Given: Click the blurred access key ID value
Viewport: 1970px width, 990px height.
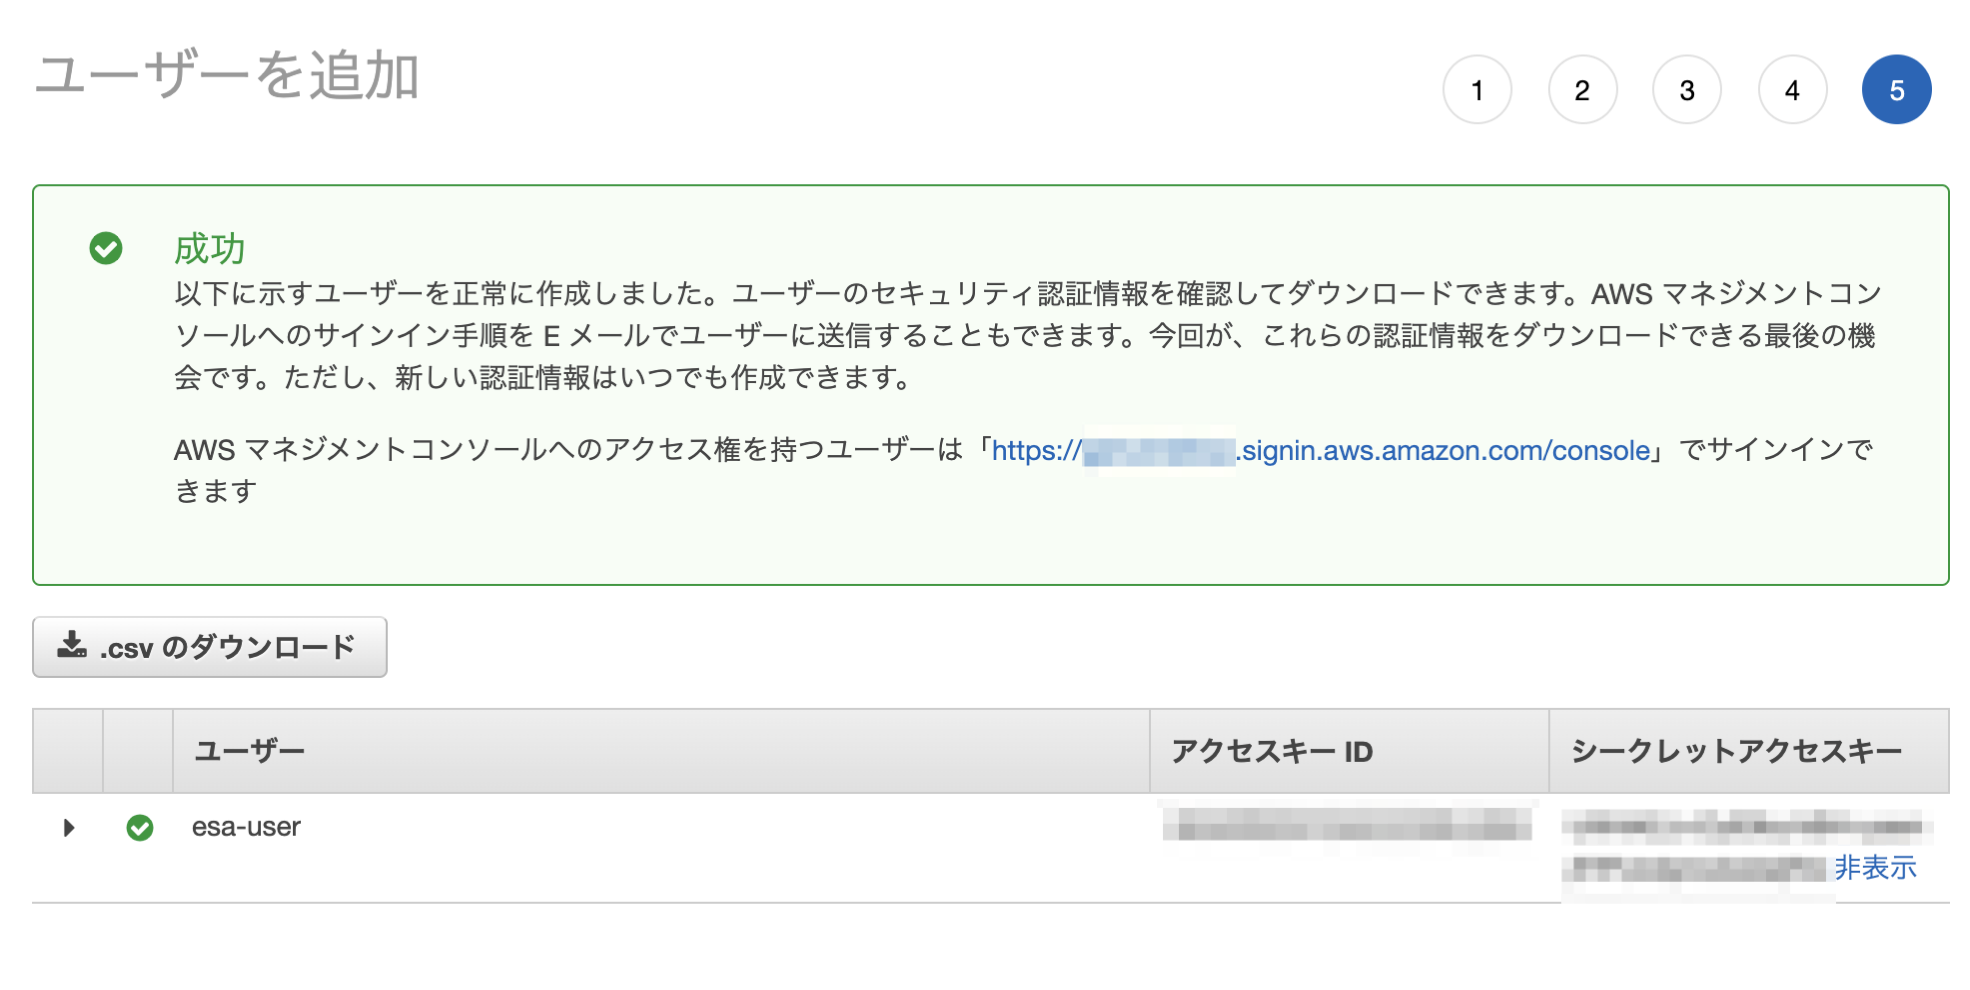Looking at the screenshot, I should (x=1347, y=825).
